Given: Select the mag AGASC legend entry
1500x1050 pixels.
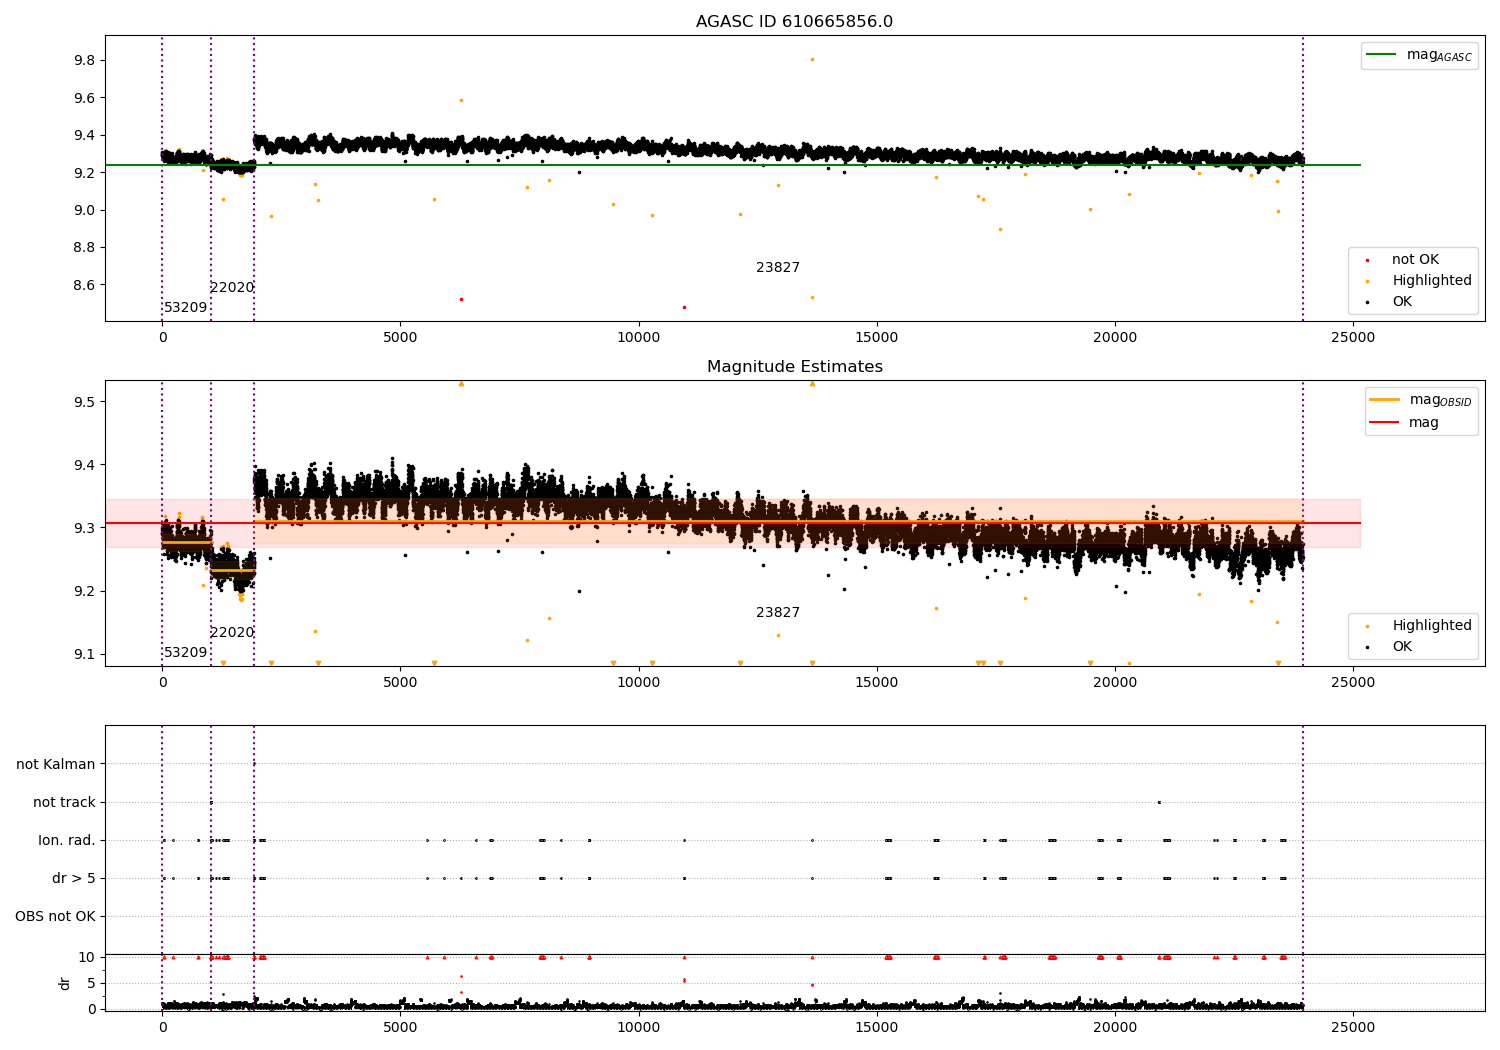Looking at the screenshot, I should [1419, 55].
